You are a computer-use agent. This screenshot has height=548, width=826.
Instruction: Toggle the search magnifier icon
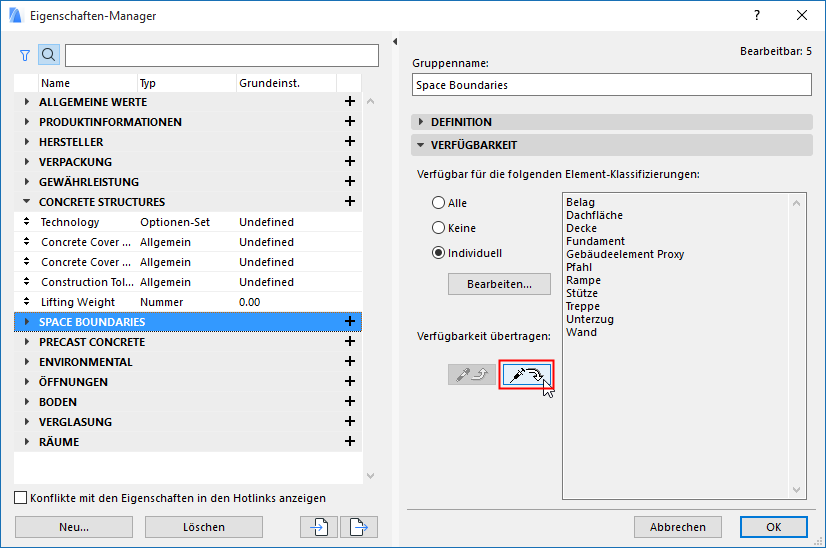pos(49,55)
